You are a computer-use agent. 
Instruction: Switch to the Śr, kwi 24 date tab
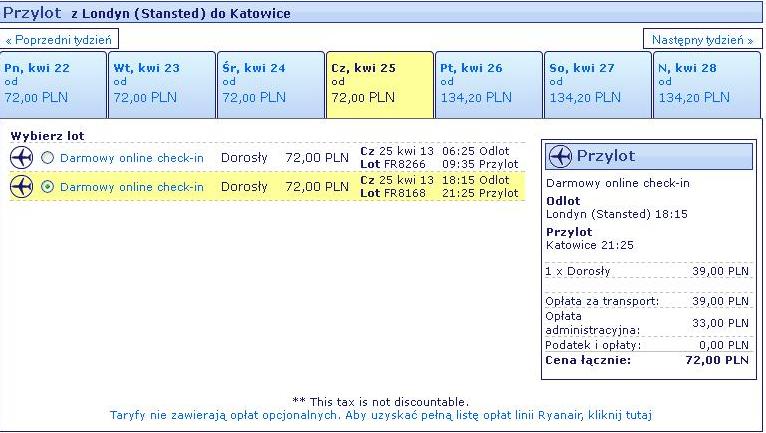click(x=271, y=85)
